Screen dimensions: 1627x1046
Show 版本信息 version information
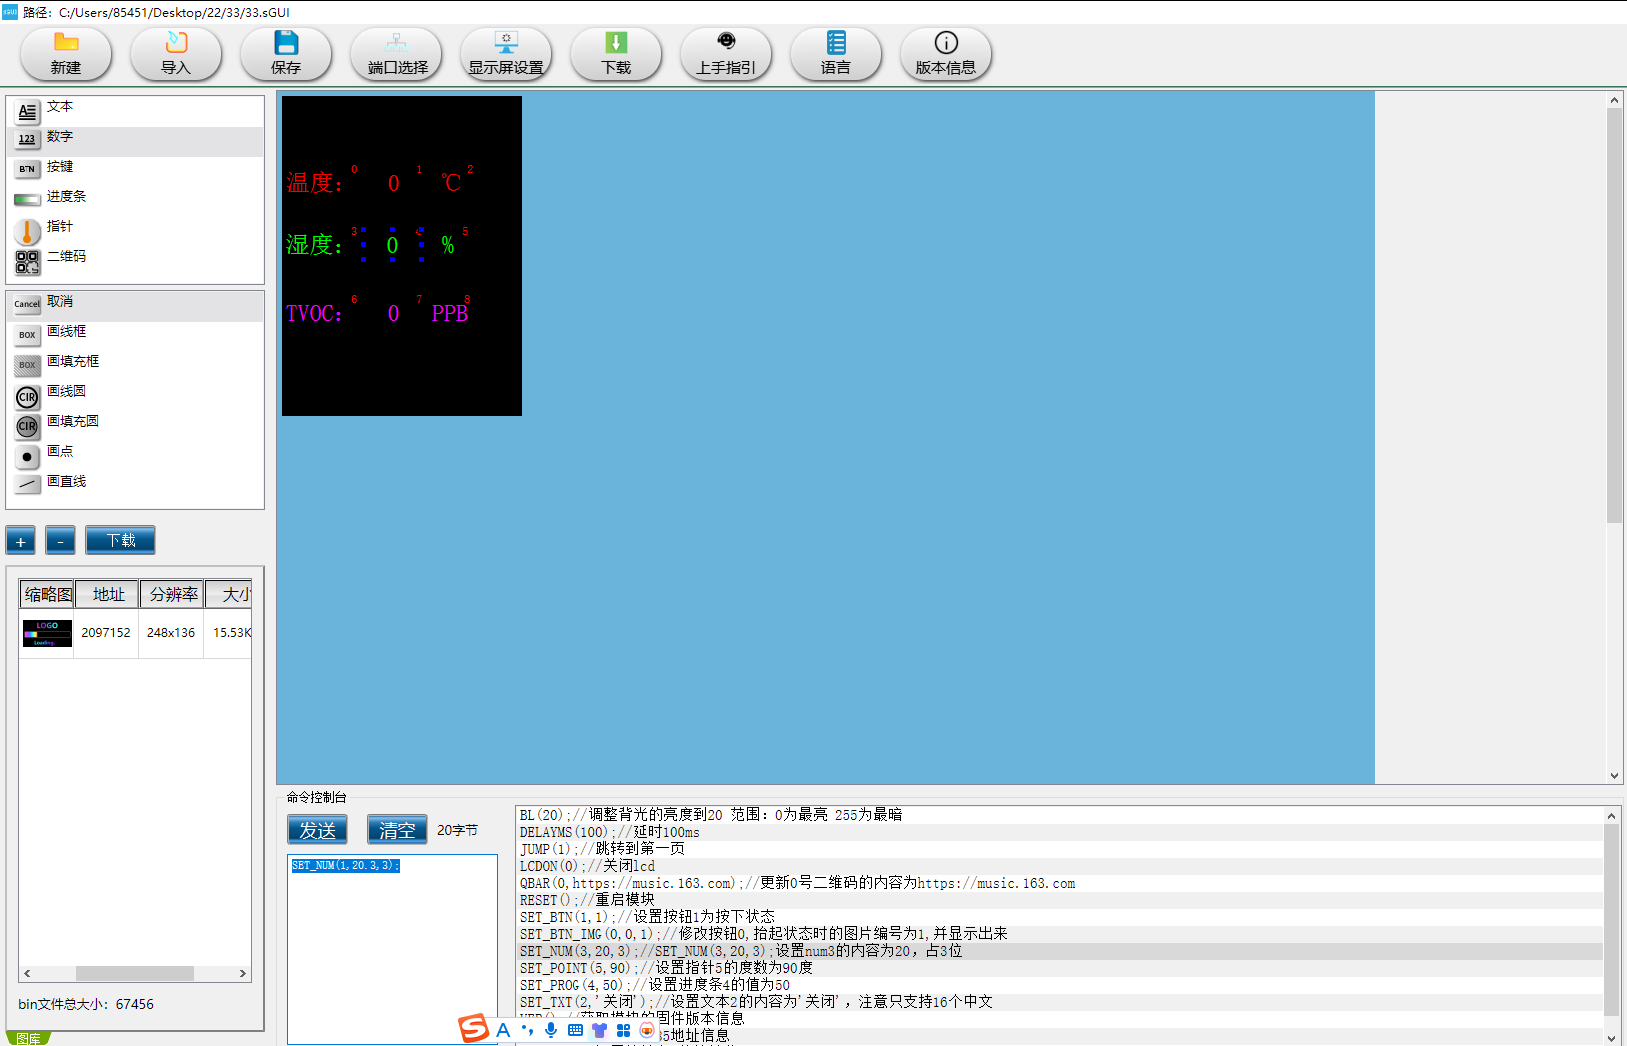click(x=946, y=54)
